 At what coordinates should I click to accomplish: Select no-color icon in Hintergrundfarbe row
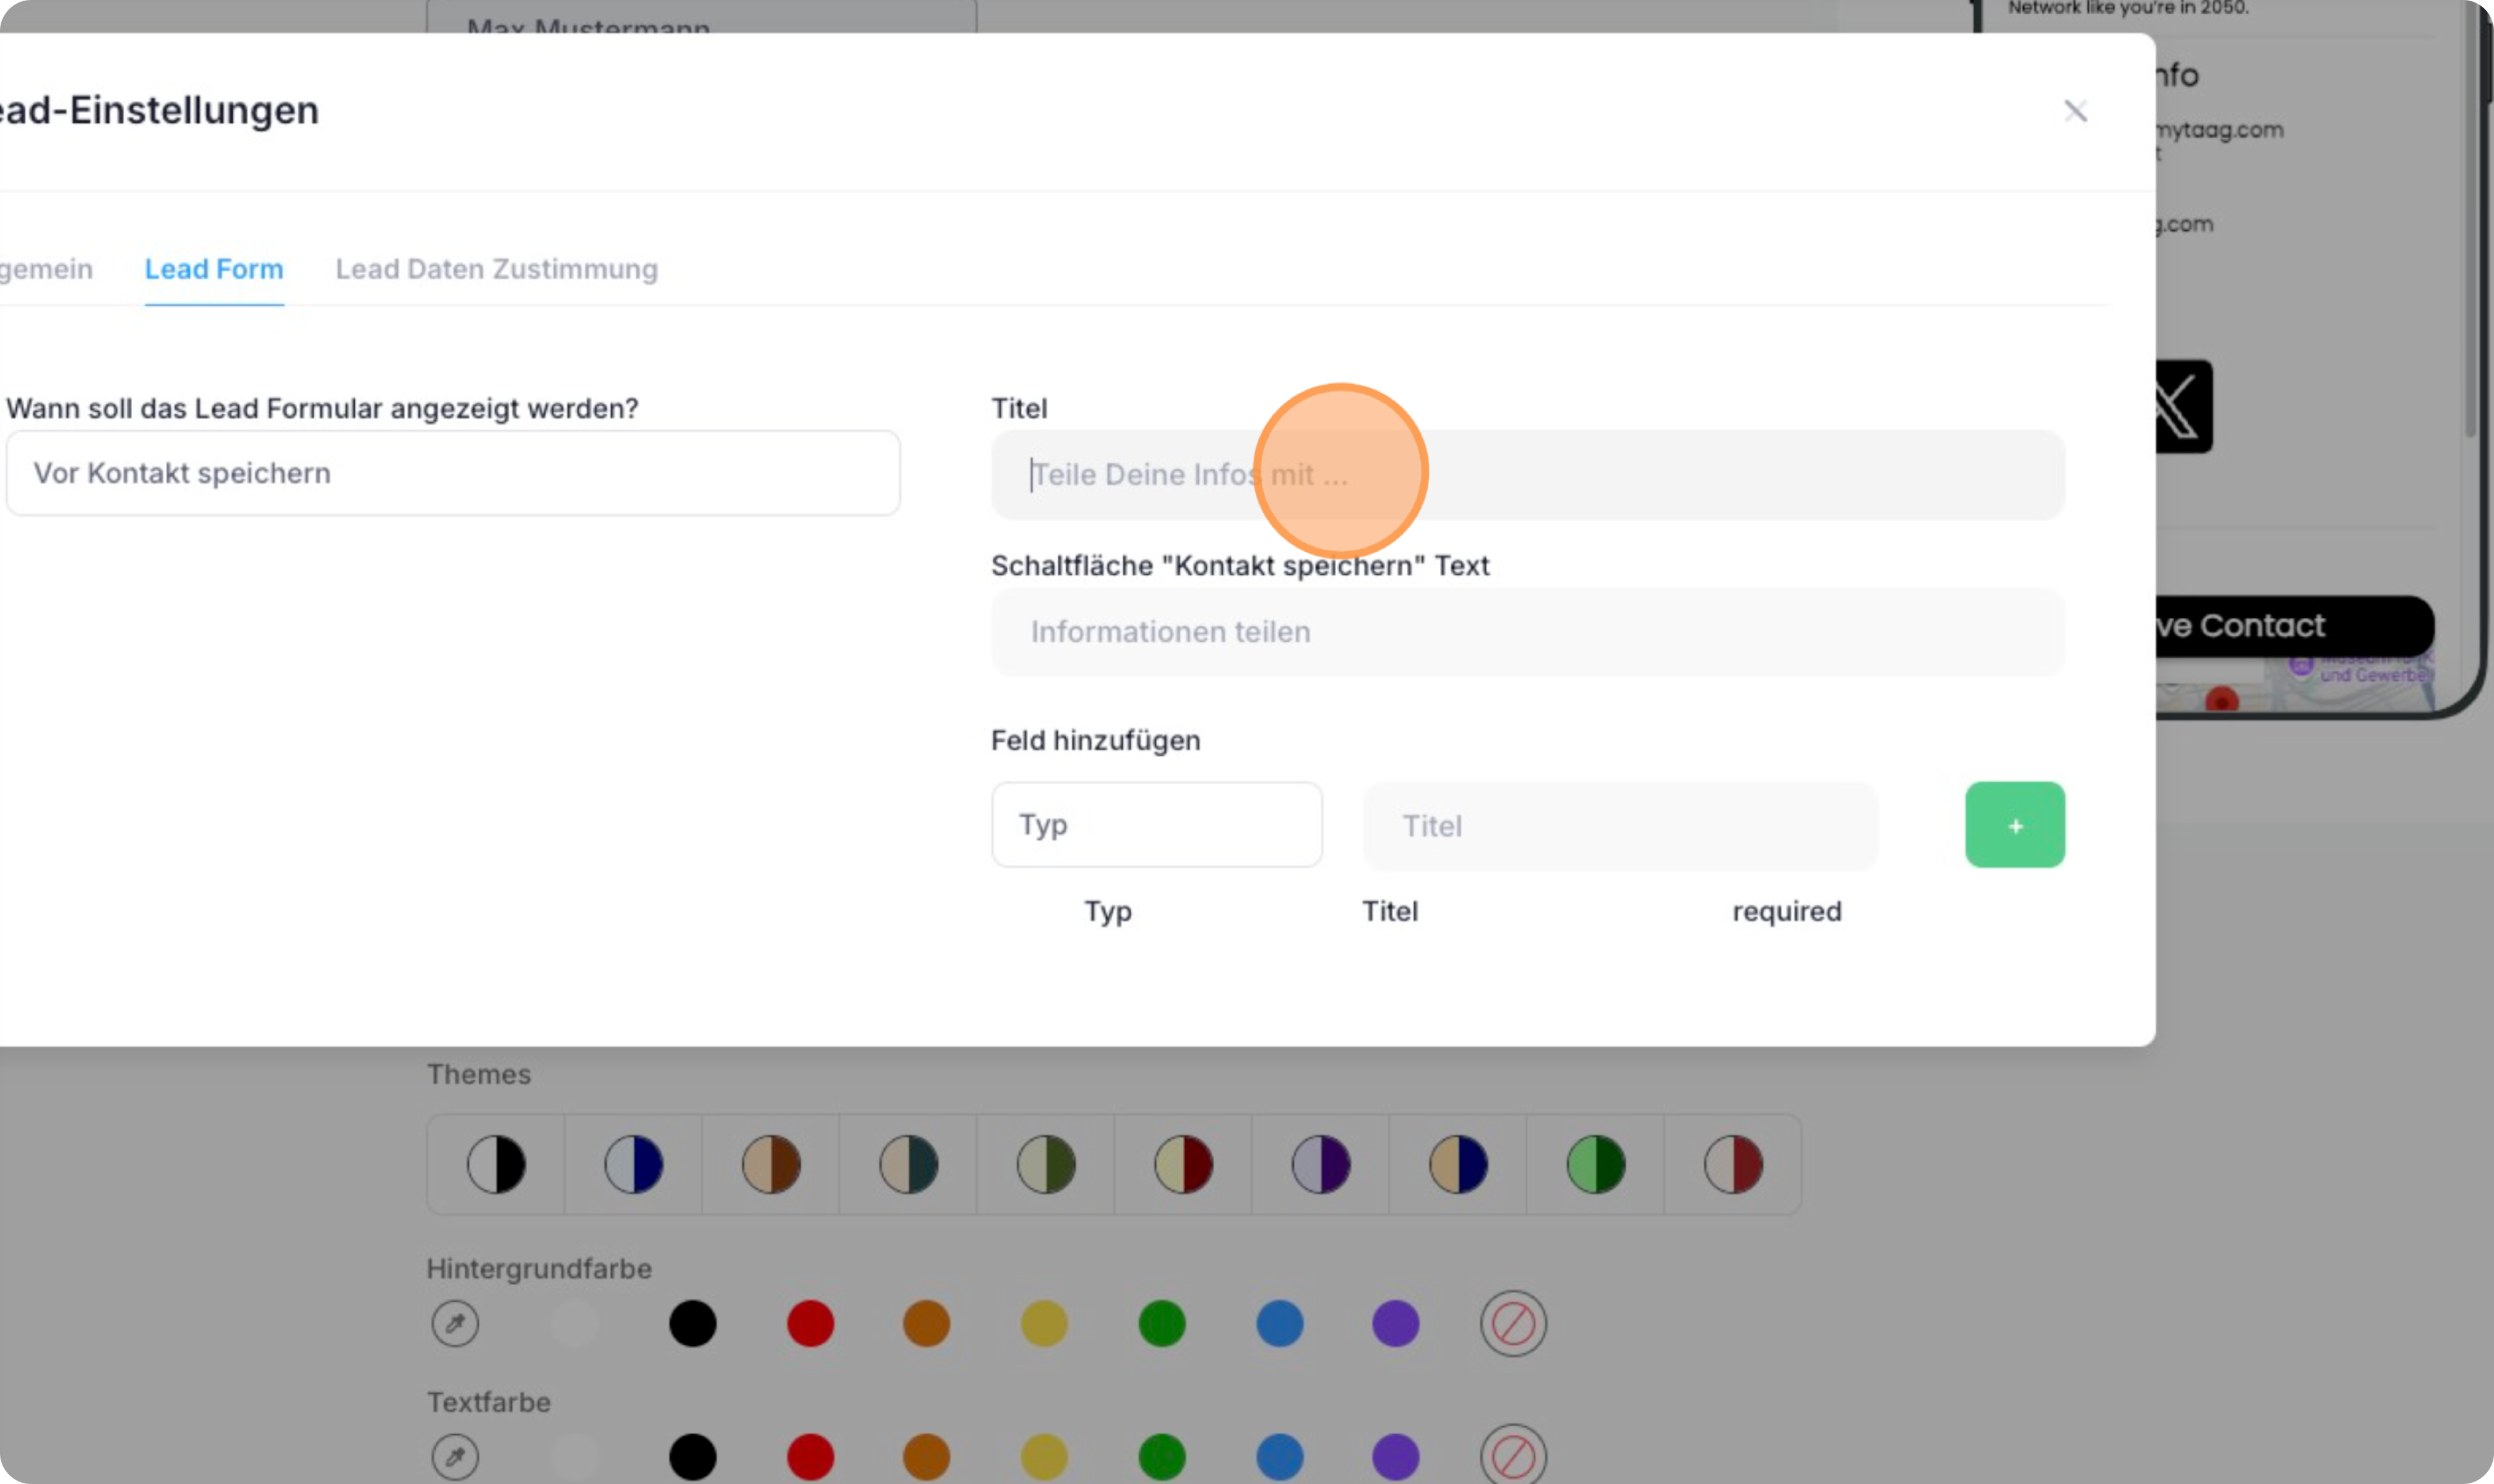(1512, 1323)
